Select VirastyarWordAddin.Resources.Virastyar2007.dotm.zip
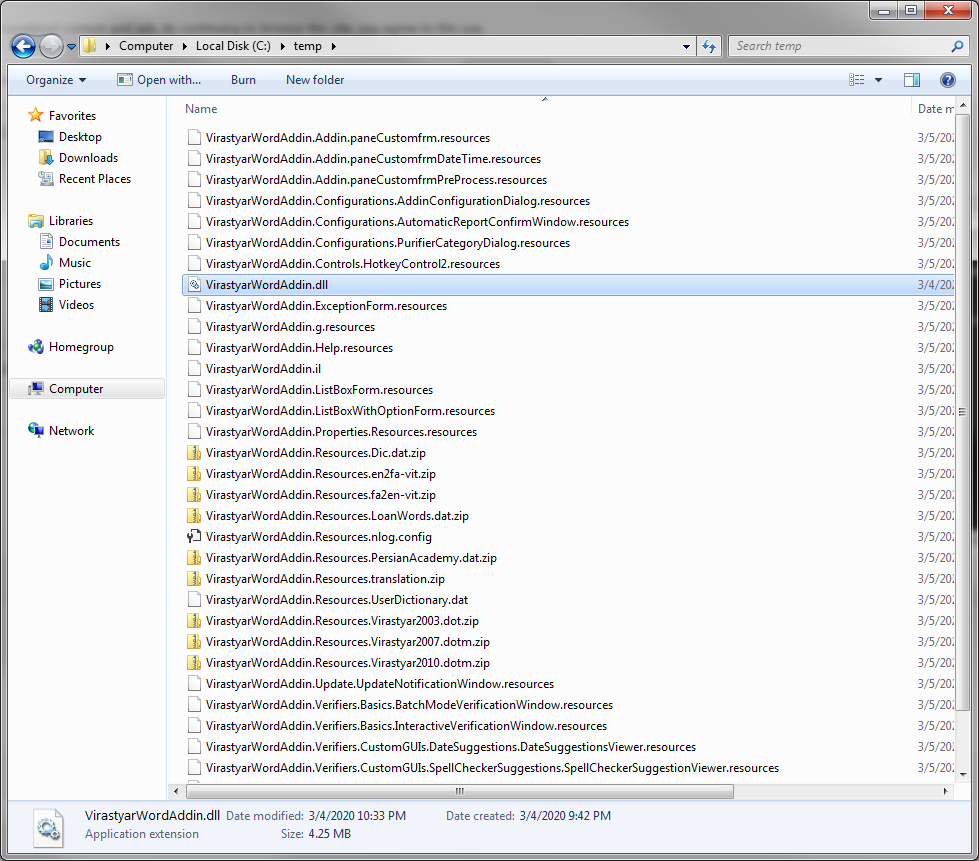The image size is (979, 861). (x=348, y=642)
